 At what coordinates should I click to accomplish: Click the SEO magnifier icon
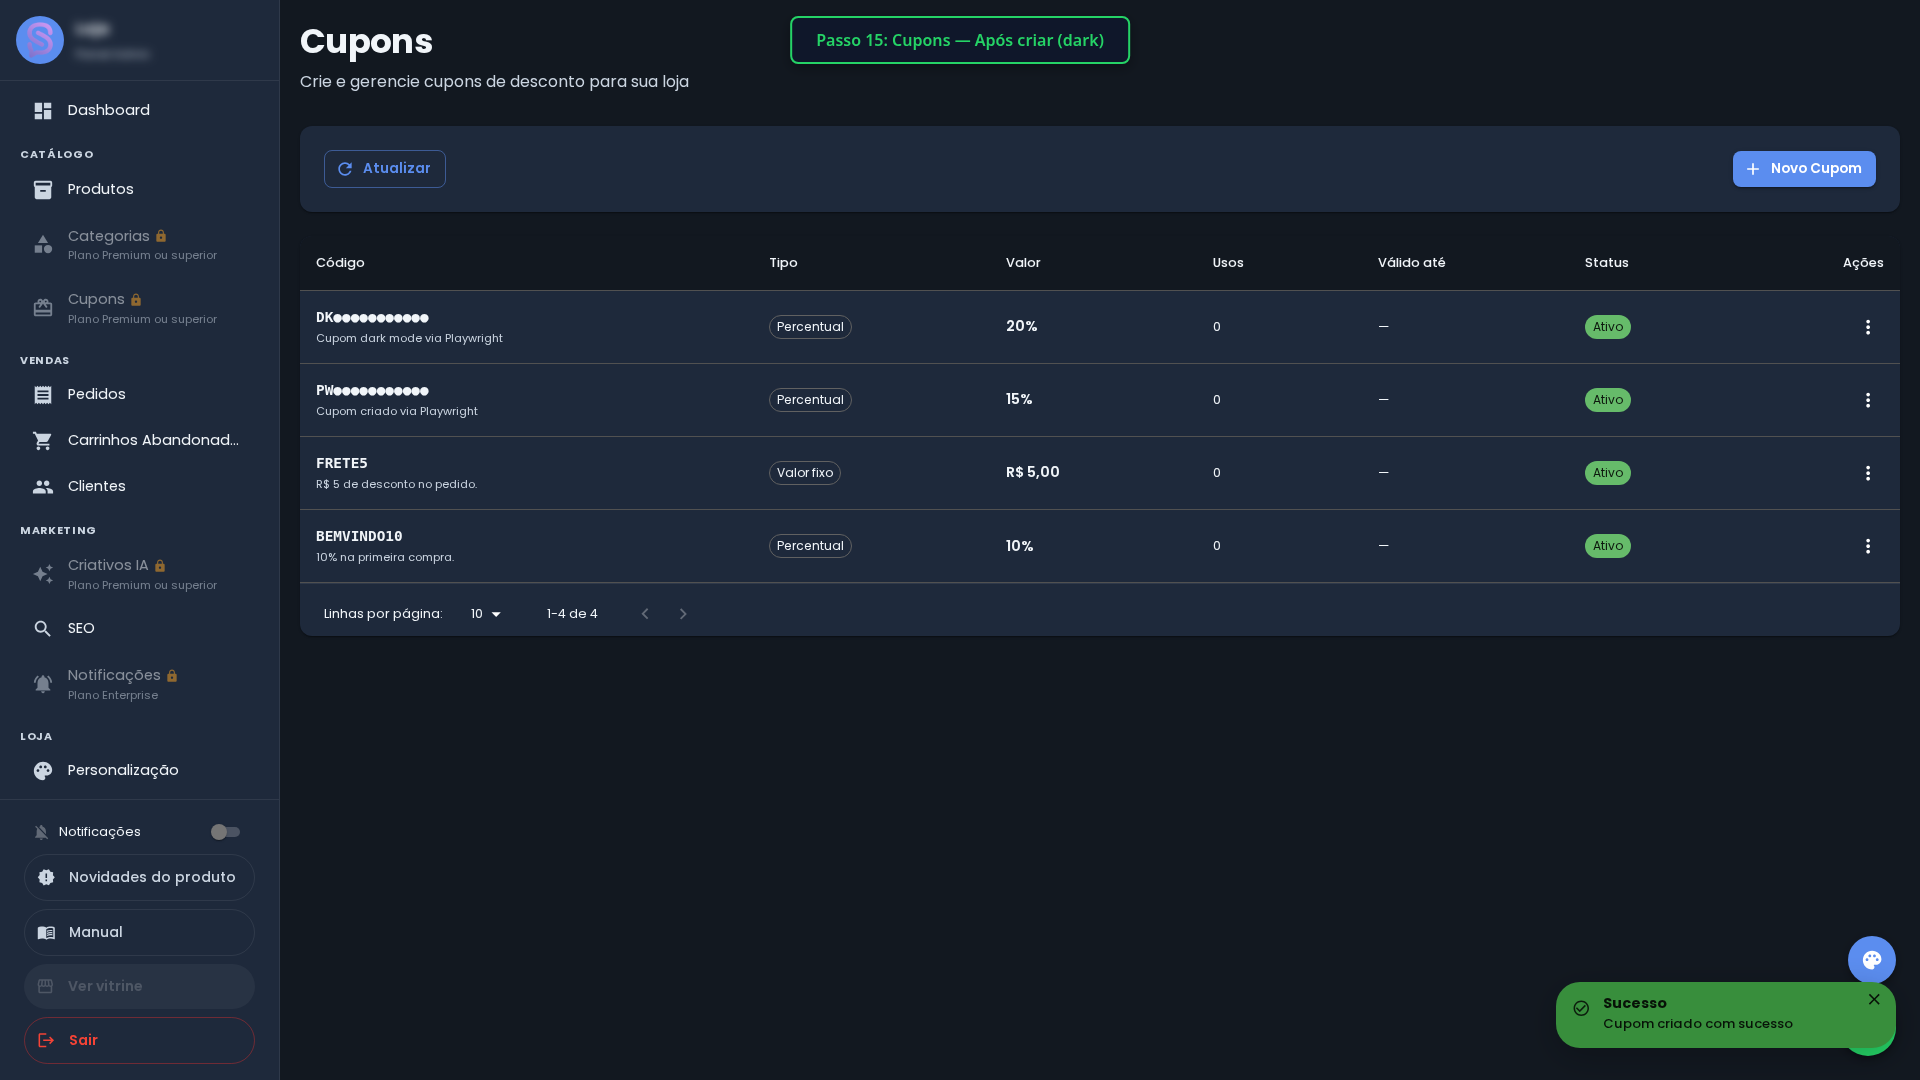(43, 629)
